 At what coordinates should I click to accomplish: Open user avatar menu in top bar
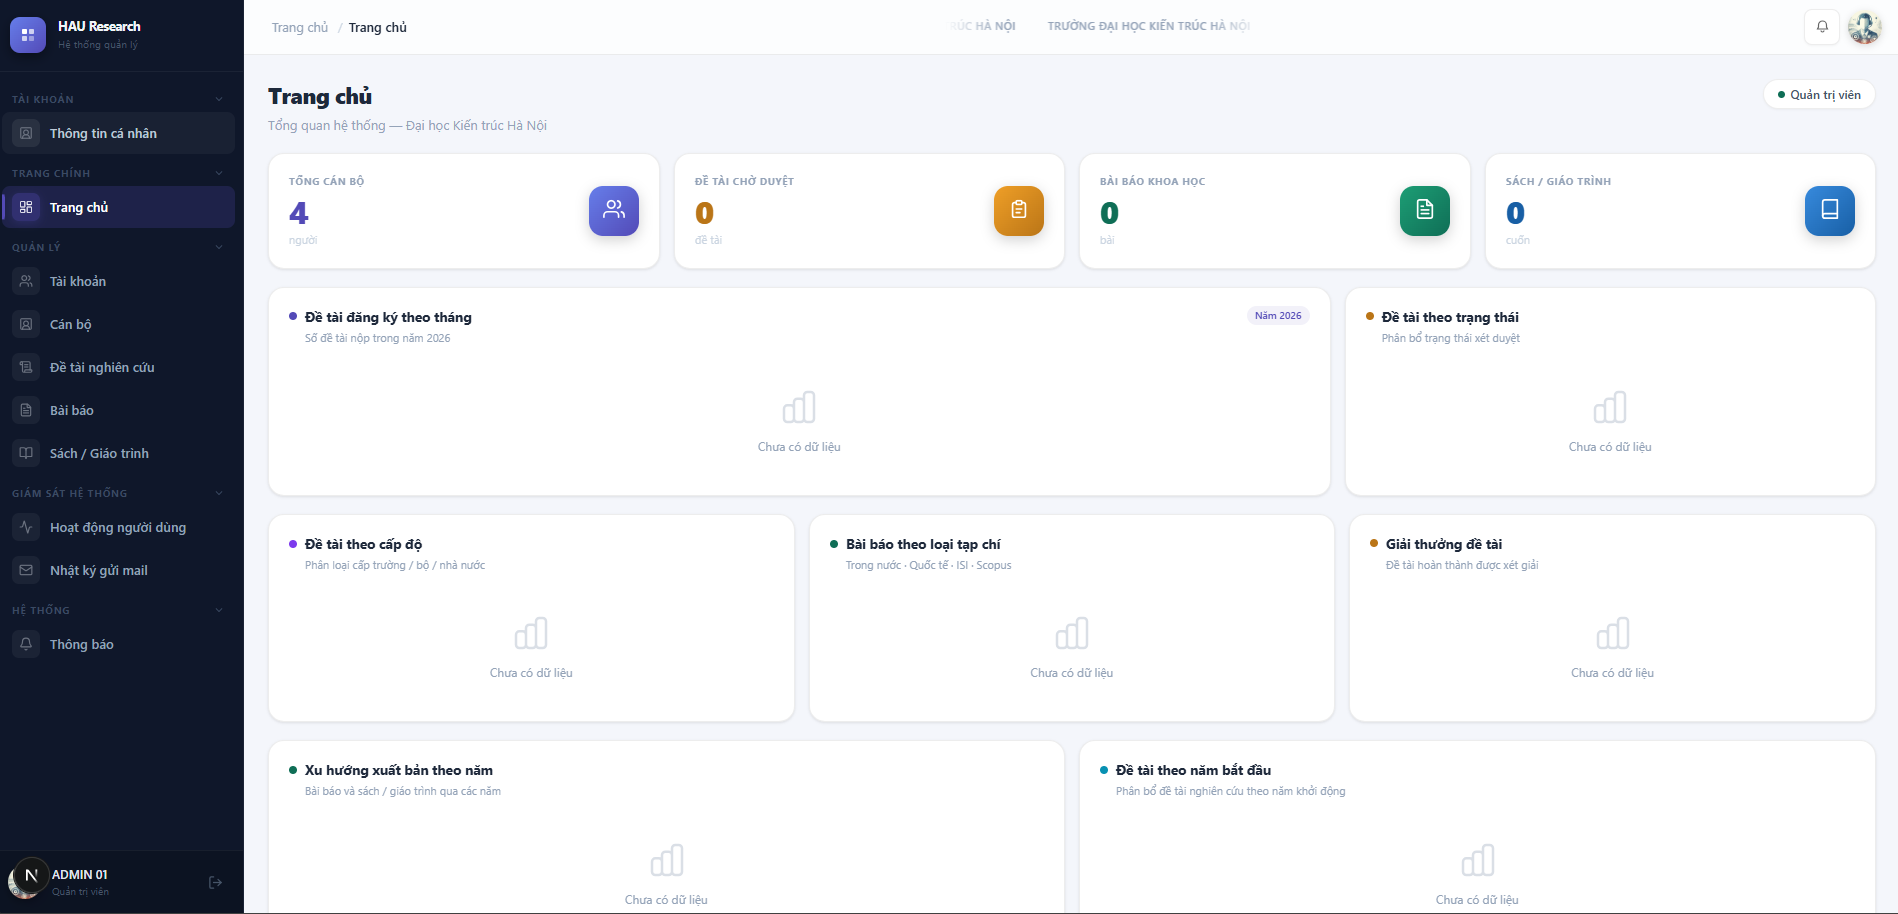point(1864,27)
